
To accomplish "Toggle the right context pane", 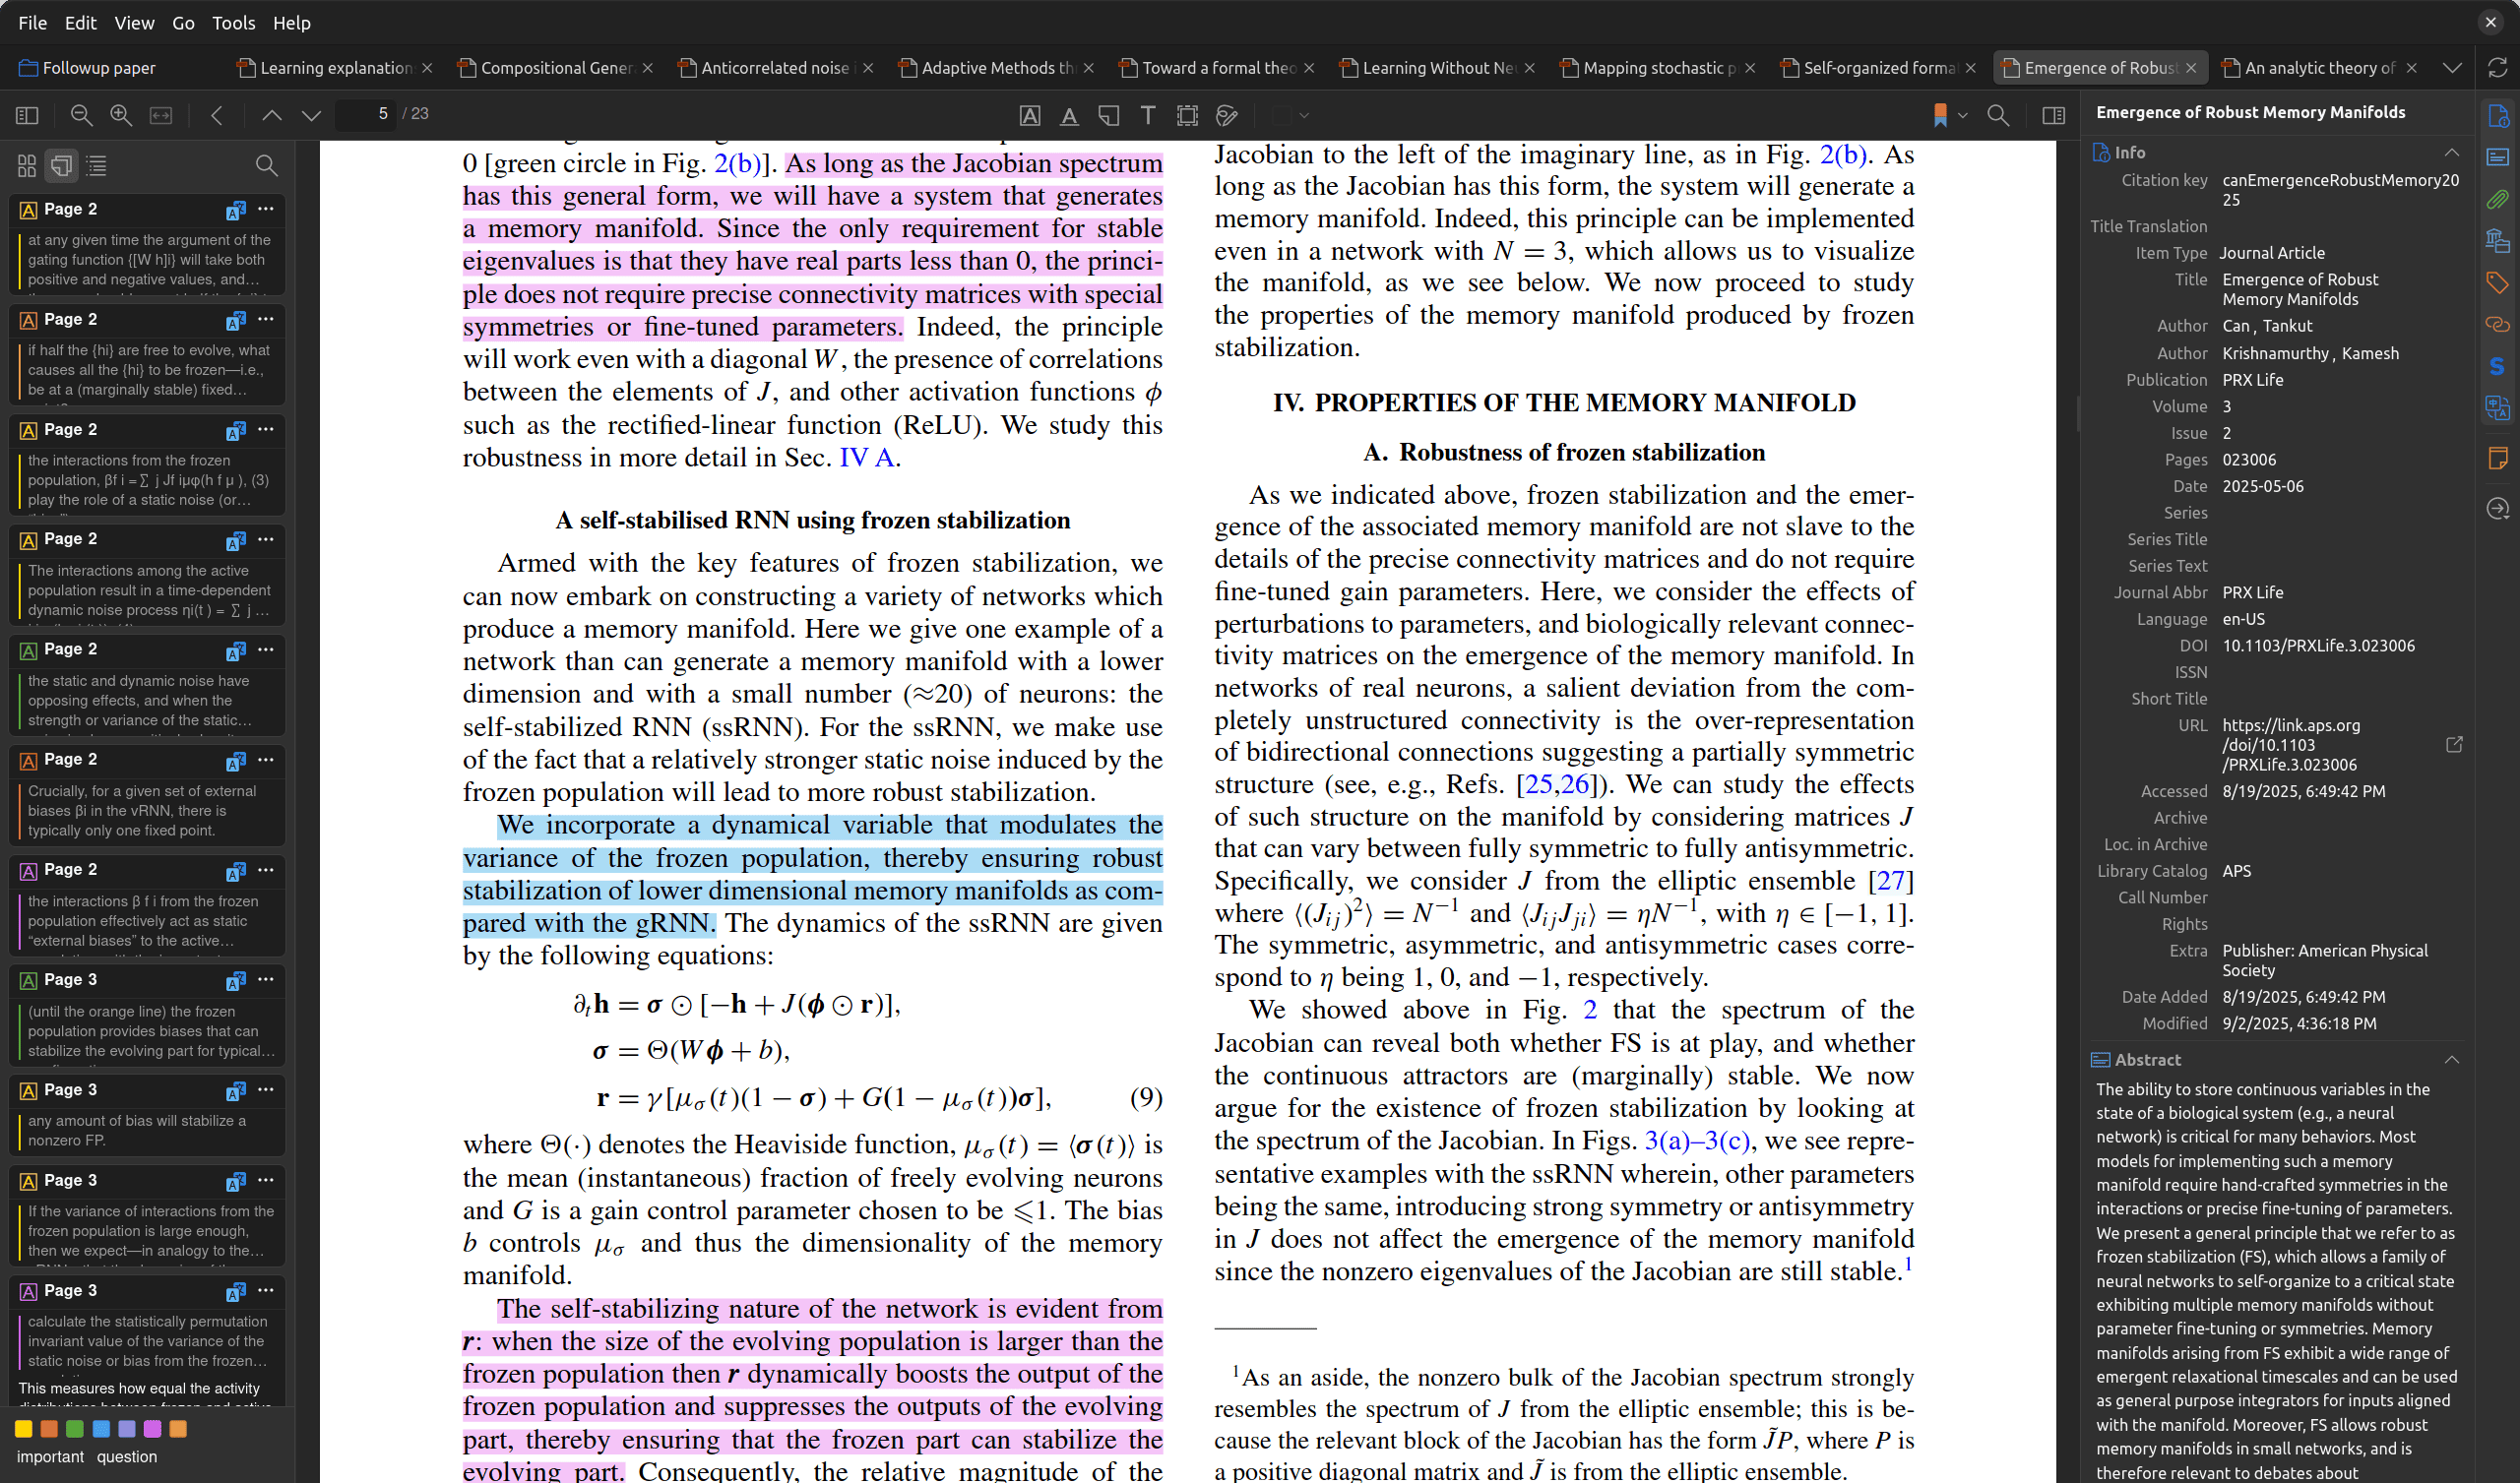I will pos(2053,115).
